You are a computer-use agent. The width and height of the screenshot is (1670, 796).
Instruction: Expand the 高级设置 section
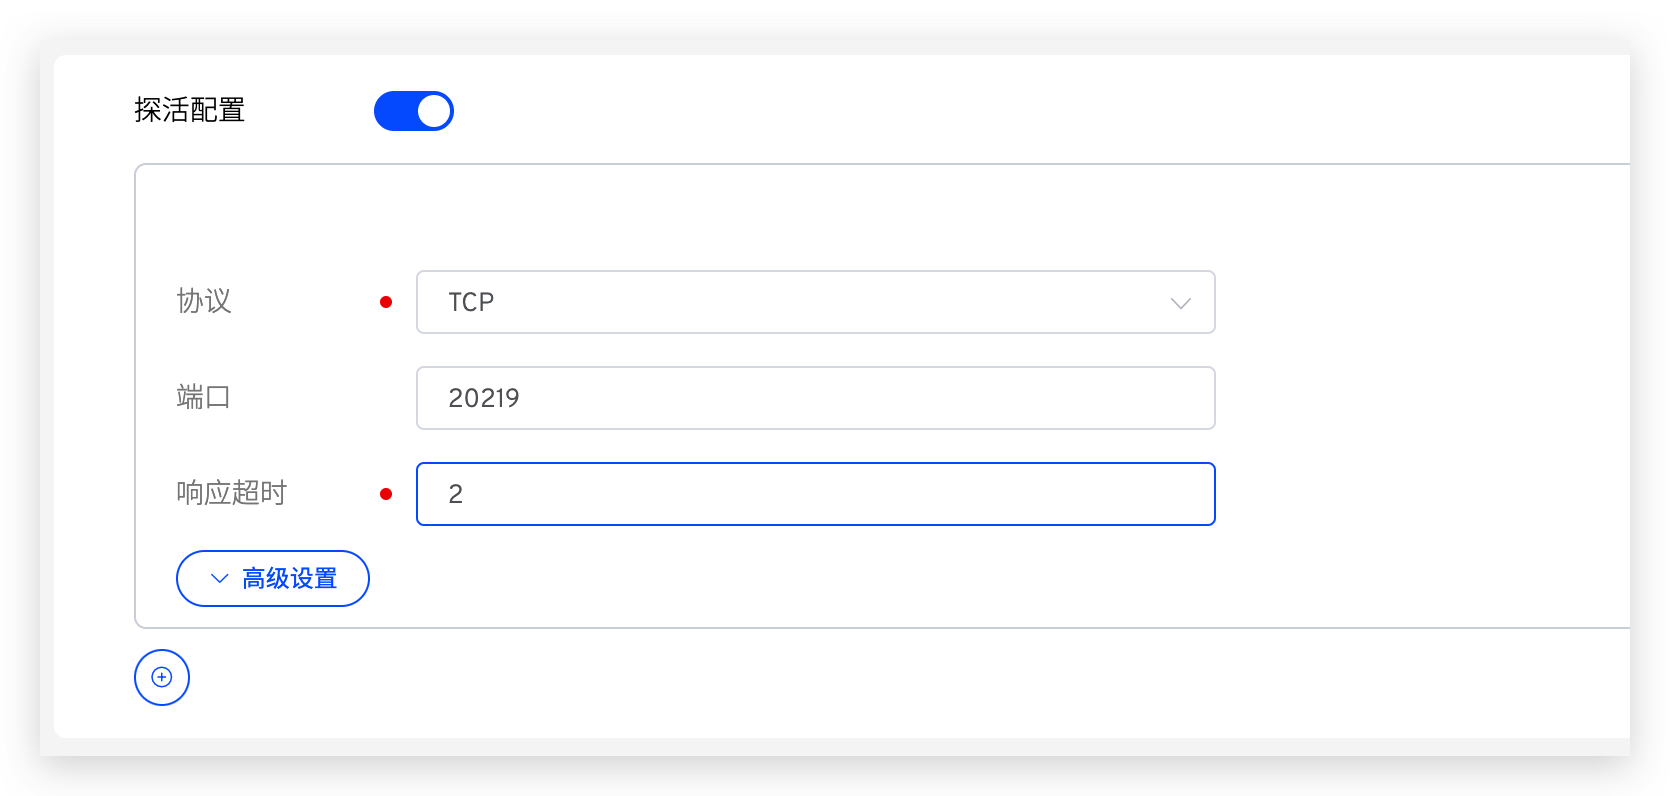pos(273,578)
